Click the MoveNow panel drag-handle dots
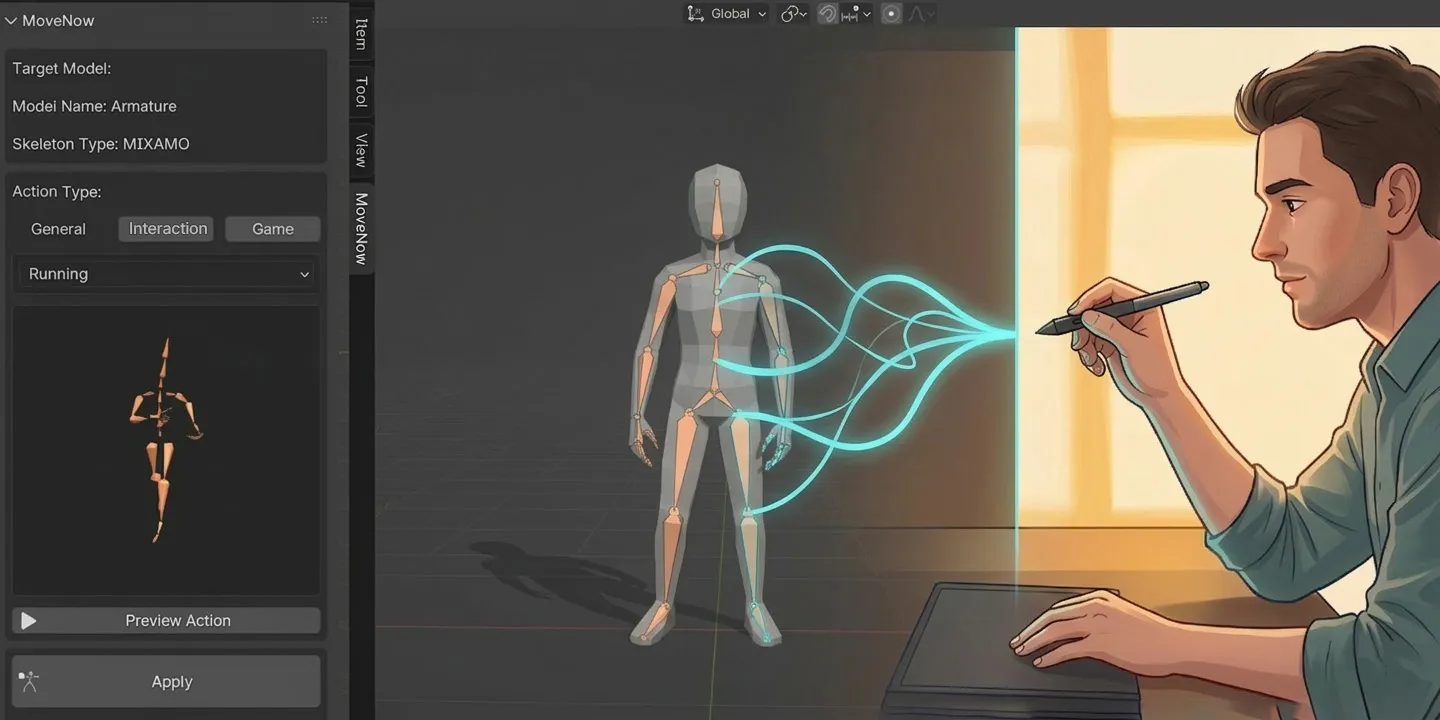This screenshot has height=720, width=1440. pos(319,20)
